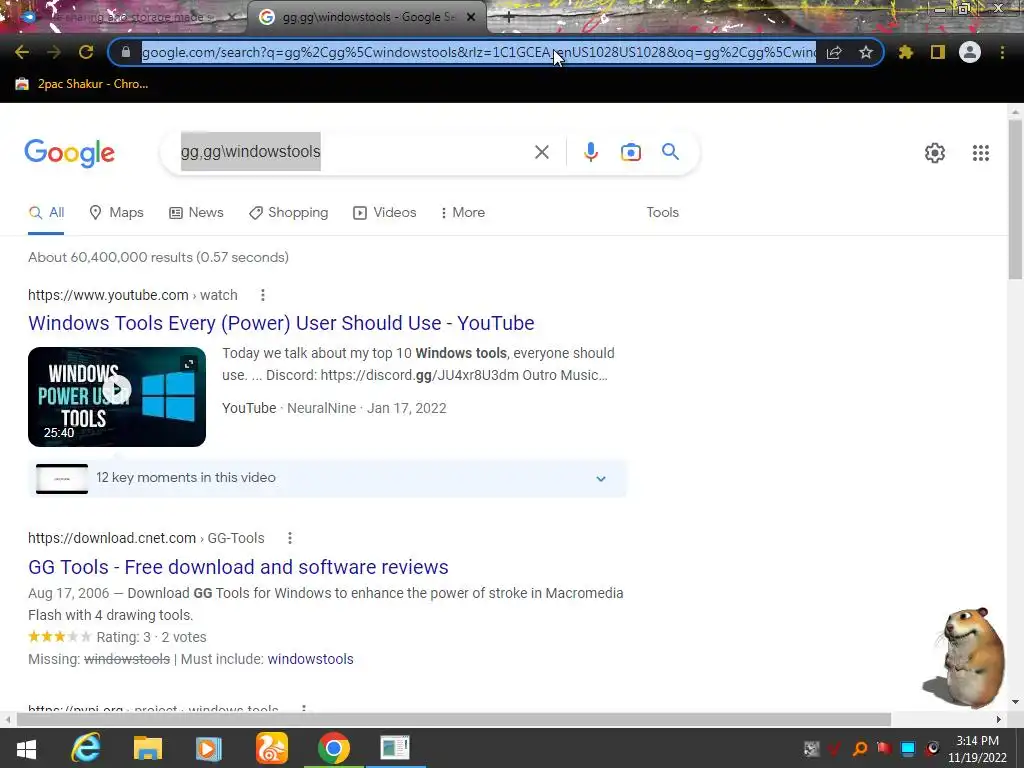Click the https://download.cnet.com result URL
The width and height of the screenshot is (1024, 768).
point(146,538)
